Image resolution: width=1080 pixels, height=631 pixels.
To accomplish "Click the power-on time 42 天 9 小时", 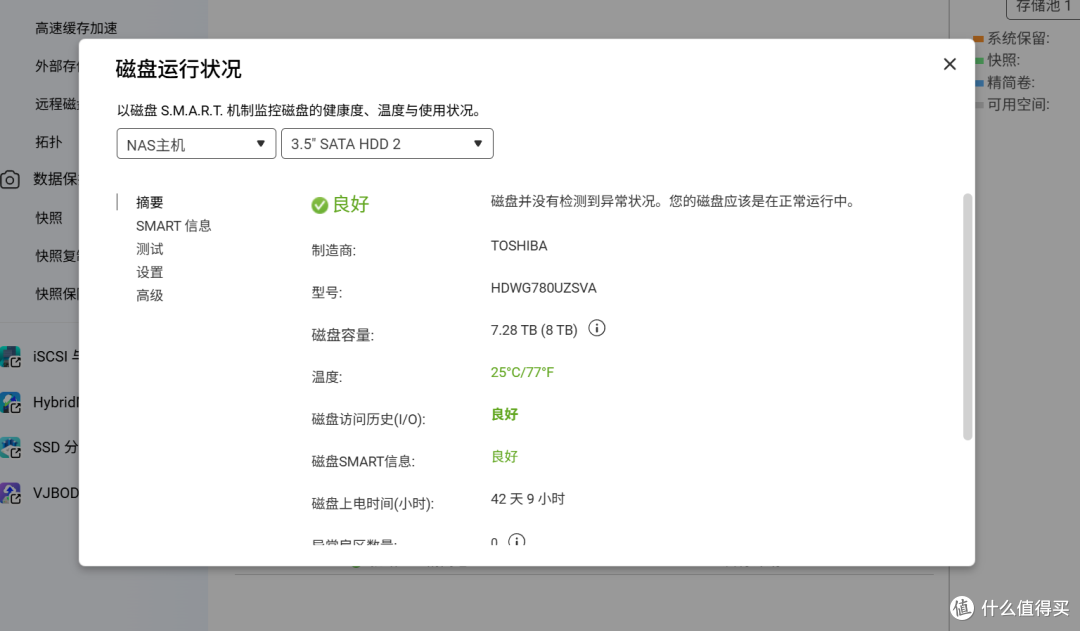I will (x=528, y=499).
